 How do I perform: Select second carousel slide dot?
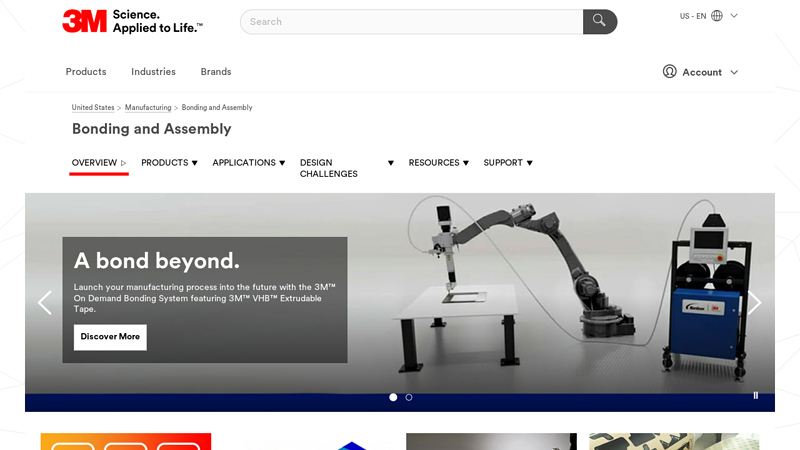[x=409, y=397]
